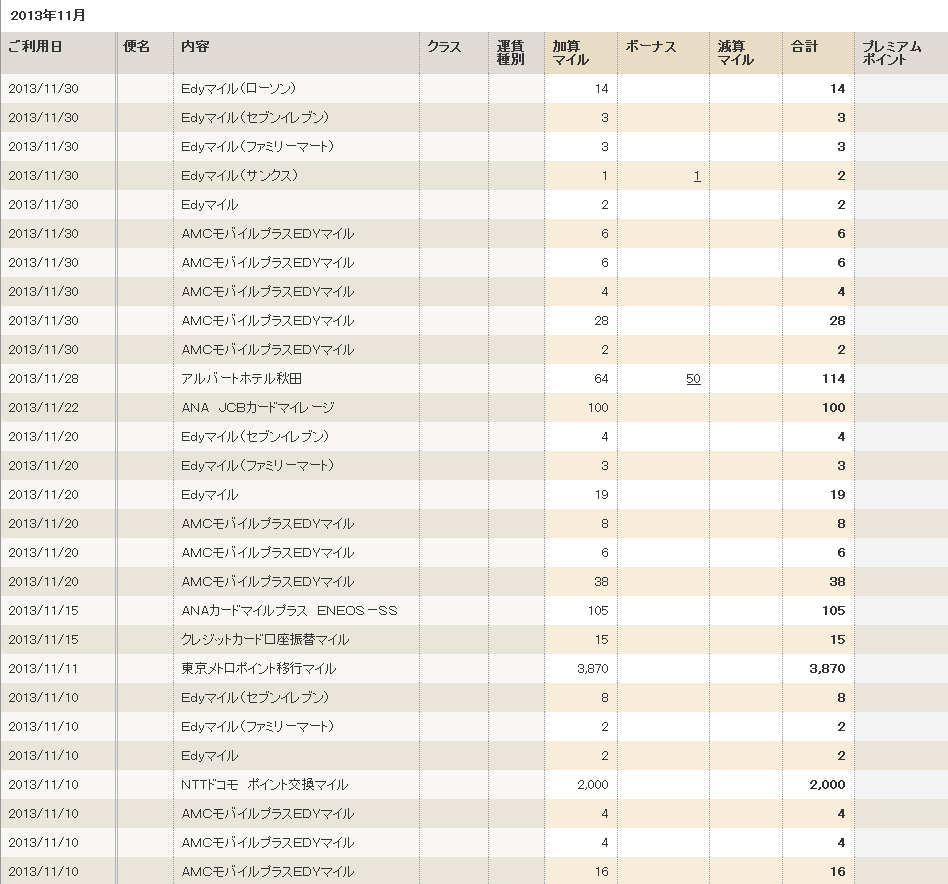Image resolution: width=948 pixels, height=884 pixels.
Task: Select Edyマイル(ファミリーマート) dated 2013/11/30
Action: point(257,147)
